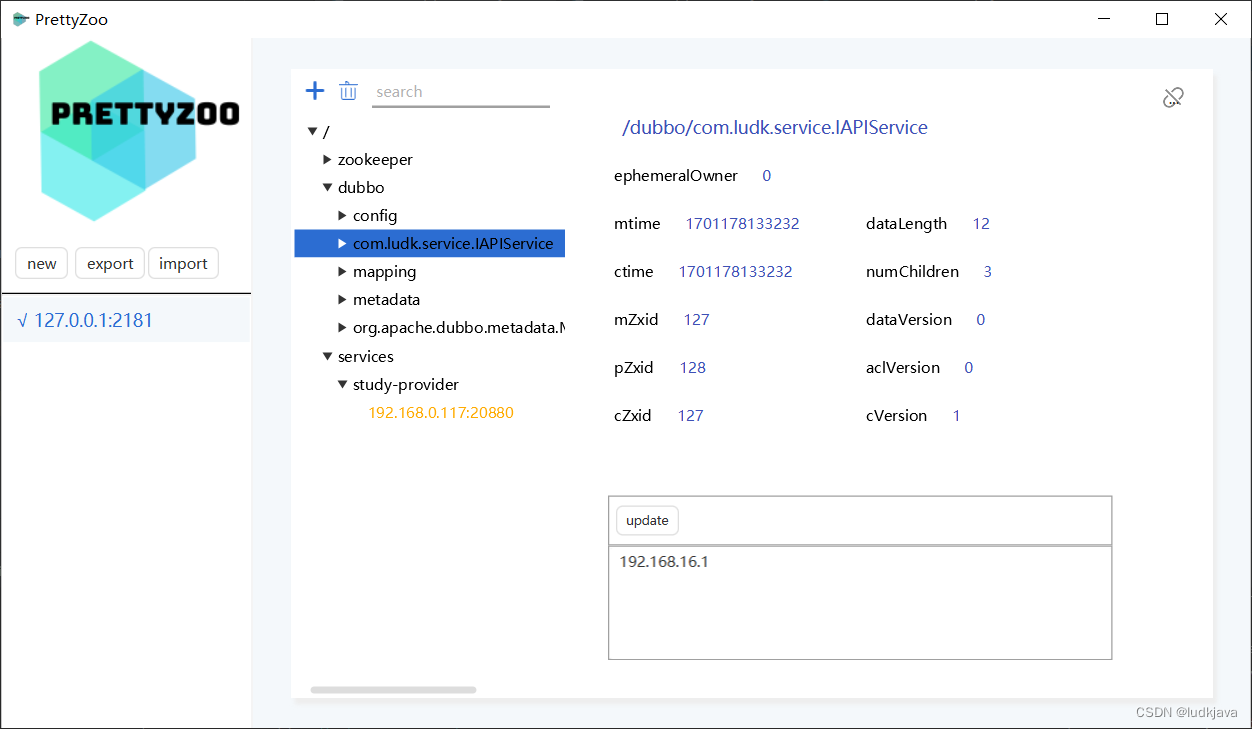This screenshot has height=729, width=1252.
Task: Select the 192.168.0.117:20880 leaf node
Action: pos(441,412)
